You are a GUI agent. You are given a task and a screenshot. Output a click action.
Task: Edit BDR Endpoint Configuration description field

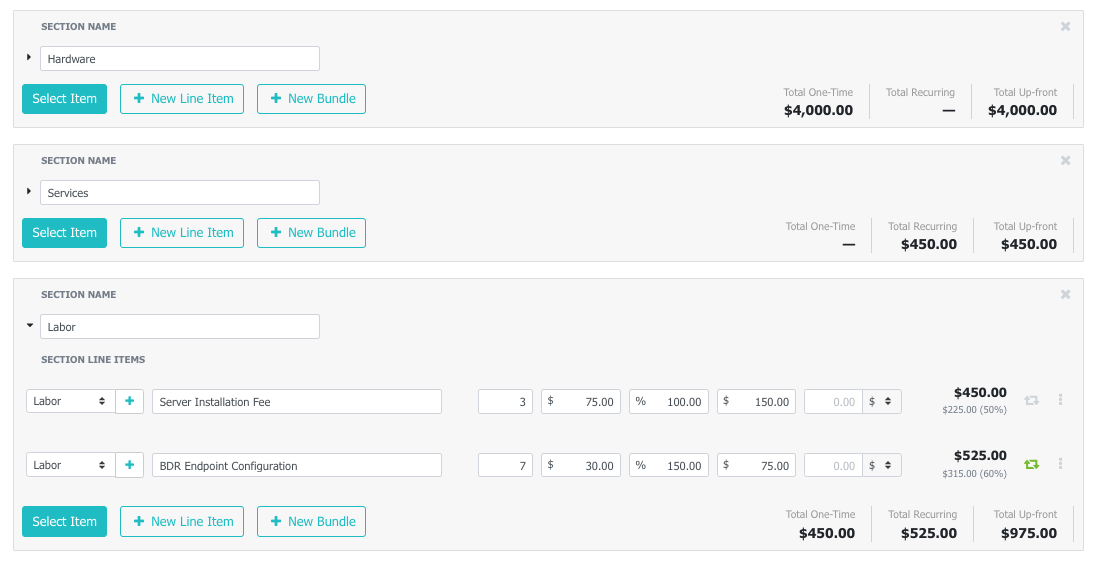(x=297, y=465)
